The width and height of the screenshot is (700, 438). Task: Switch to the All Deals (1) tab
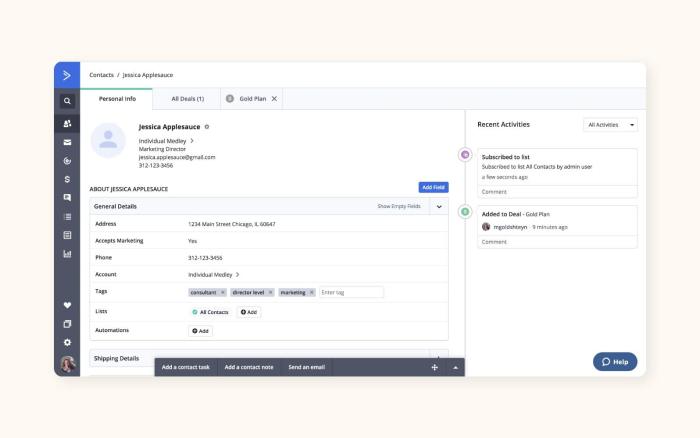(188, 99)
